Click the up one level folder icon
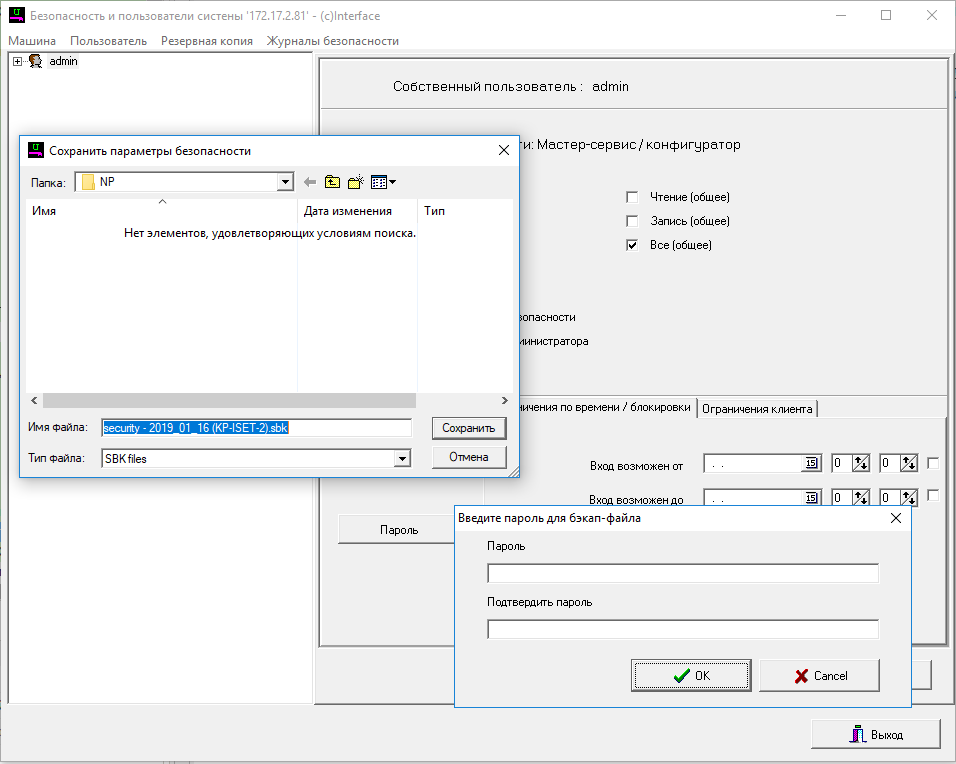 [332, 182]
